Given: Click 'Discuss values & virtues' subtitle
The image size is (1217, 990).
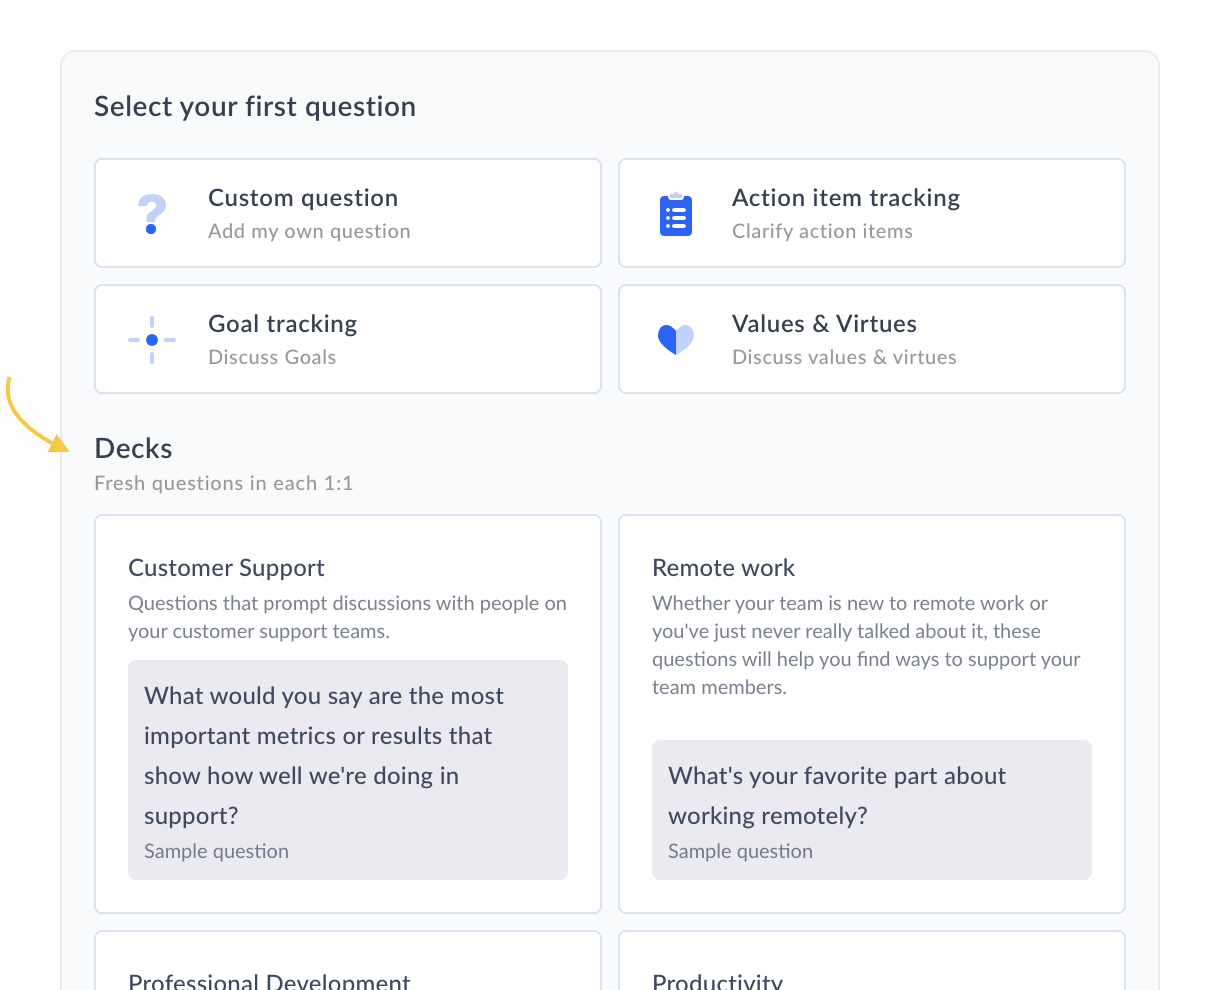Looking at the screenshot, I should [844, 357].
